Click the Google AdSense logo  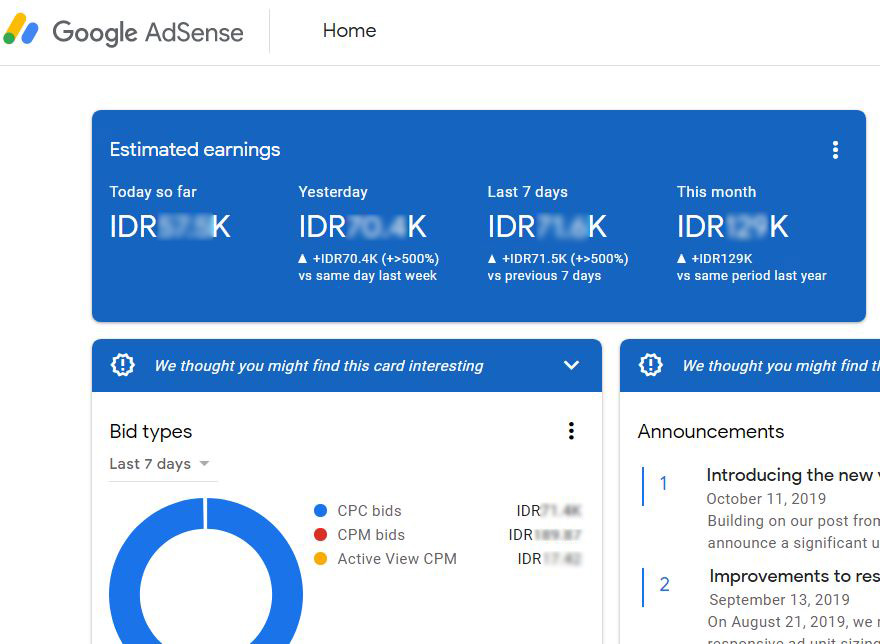[x=123, y=30]
